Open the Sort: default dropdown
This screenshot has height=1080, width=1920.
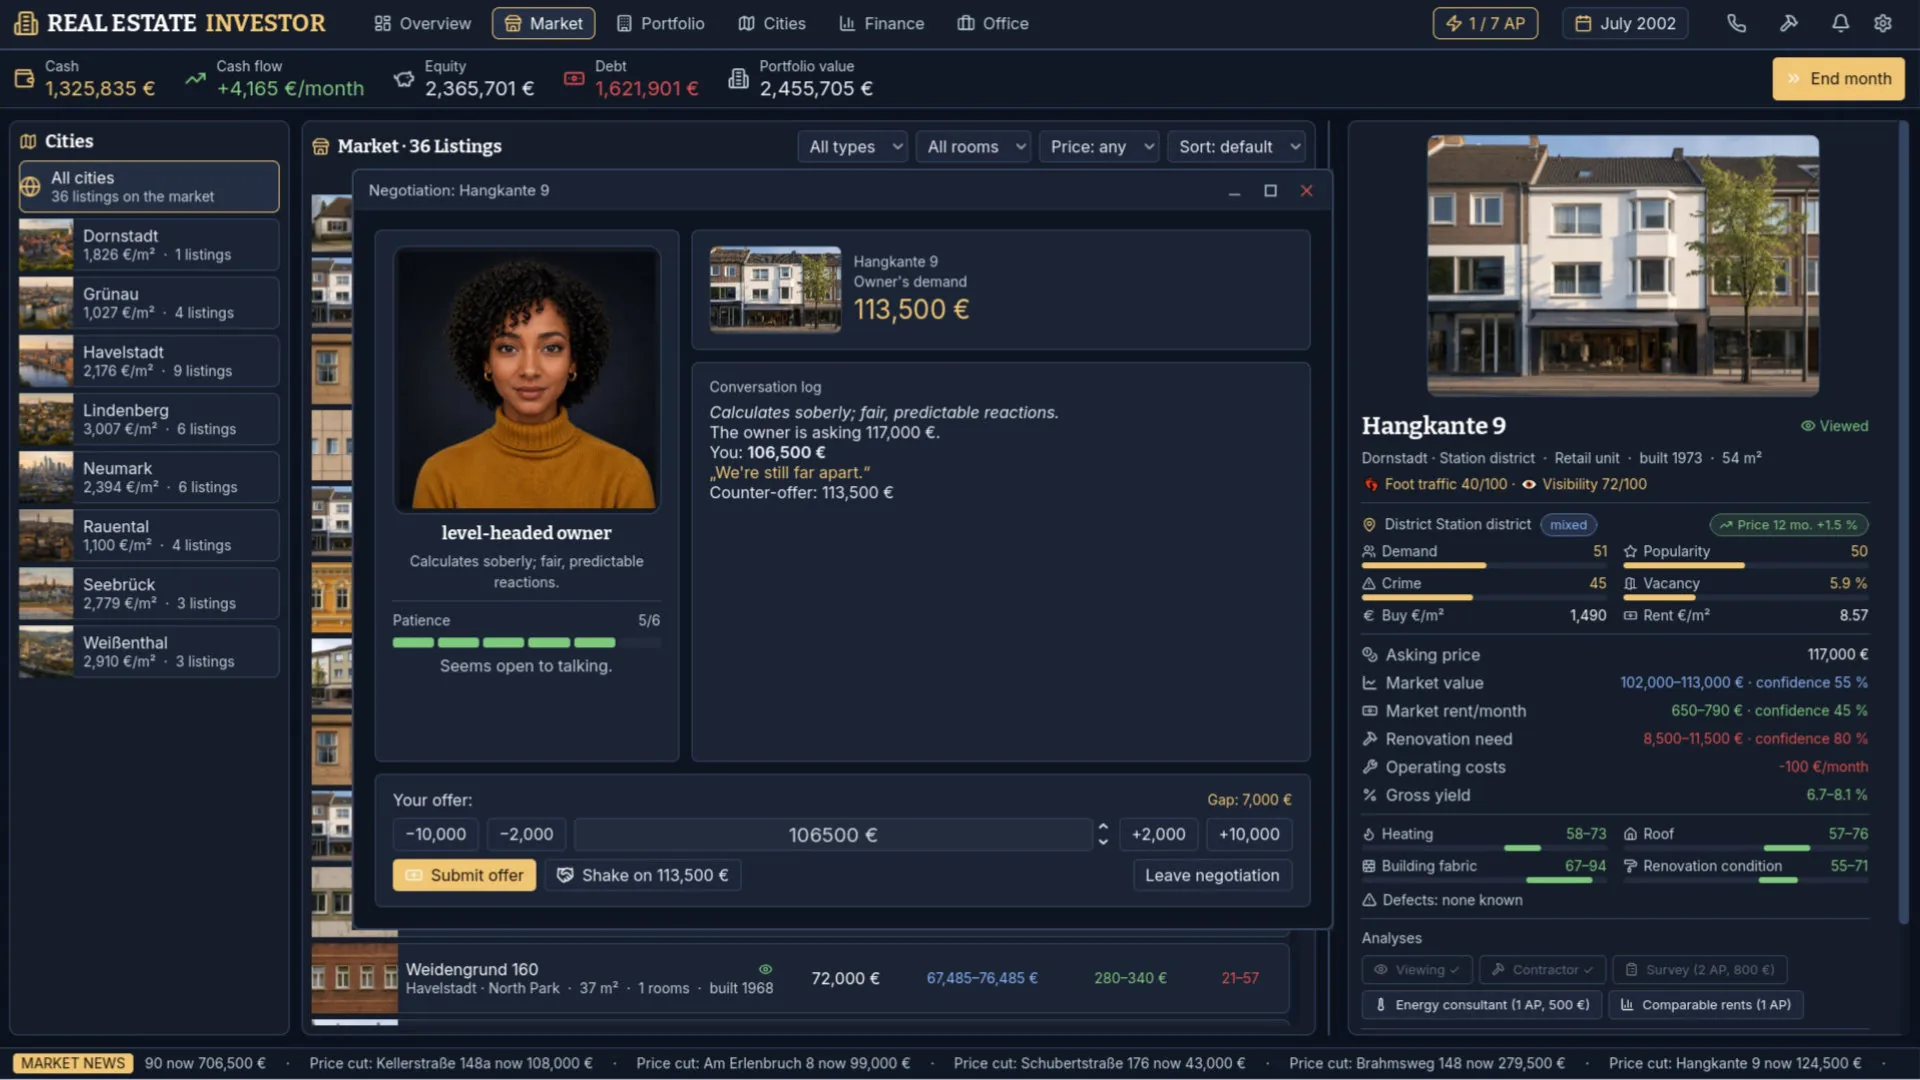[1236, 147]
